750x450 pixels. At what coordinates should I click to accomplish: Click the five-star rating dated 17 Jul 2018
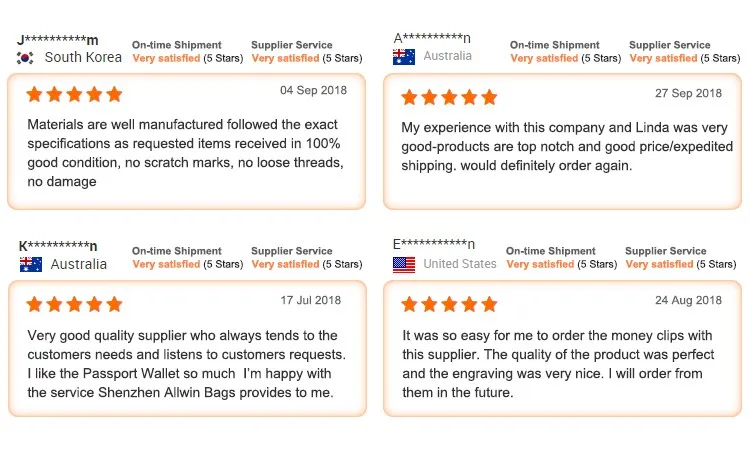click(x=74, y=304)
